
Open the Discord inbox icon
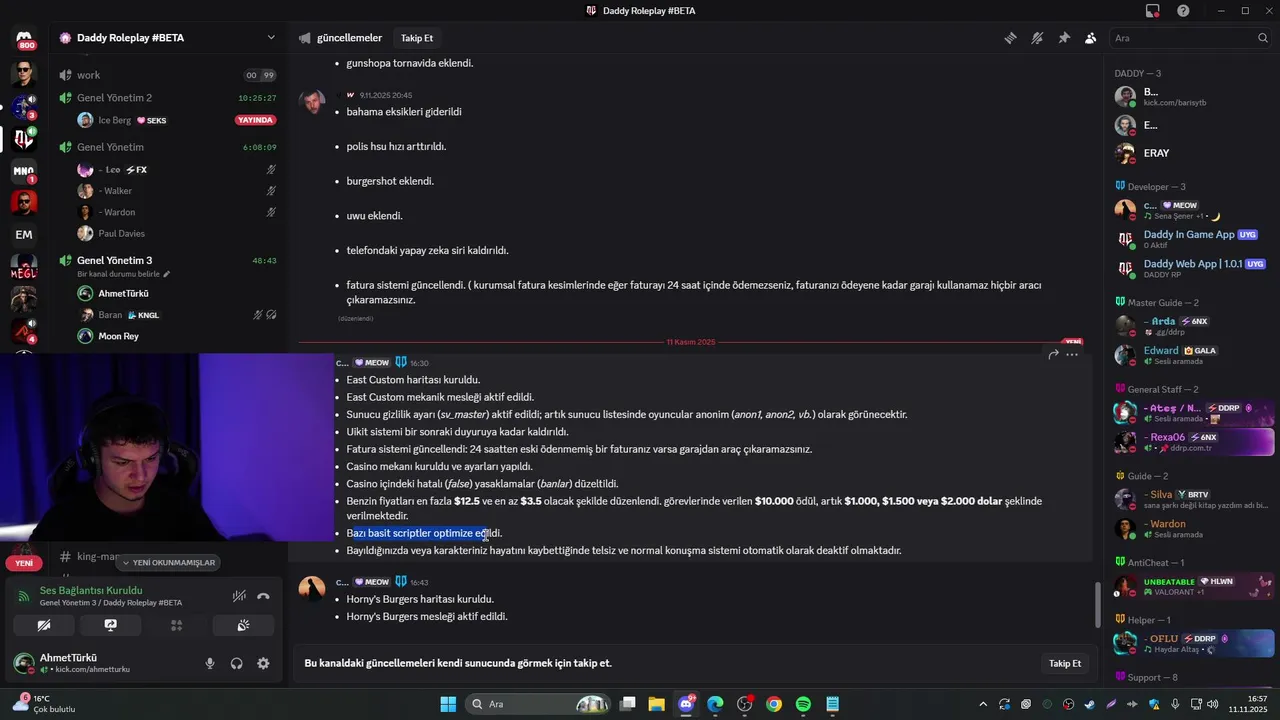(x=1153, y=11)
